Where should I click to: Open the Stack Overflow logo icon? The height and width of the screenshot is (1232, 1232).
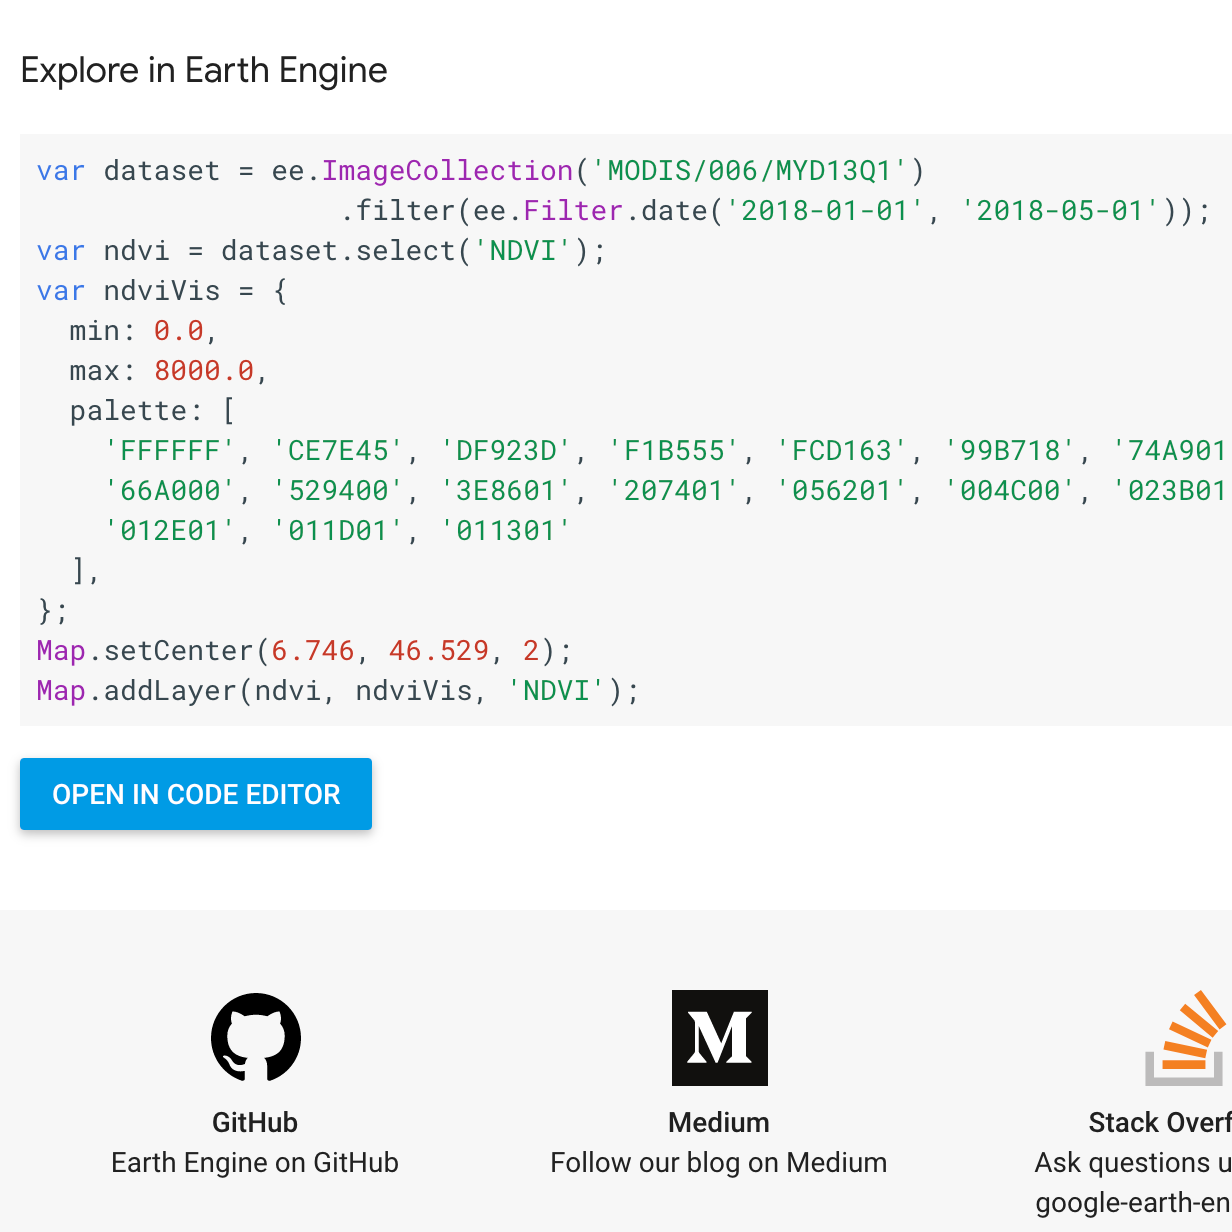pyautogui.click(x=1187, y=1038)
